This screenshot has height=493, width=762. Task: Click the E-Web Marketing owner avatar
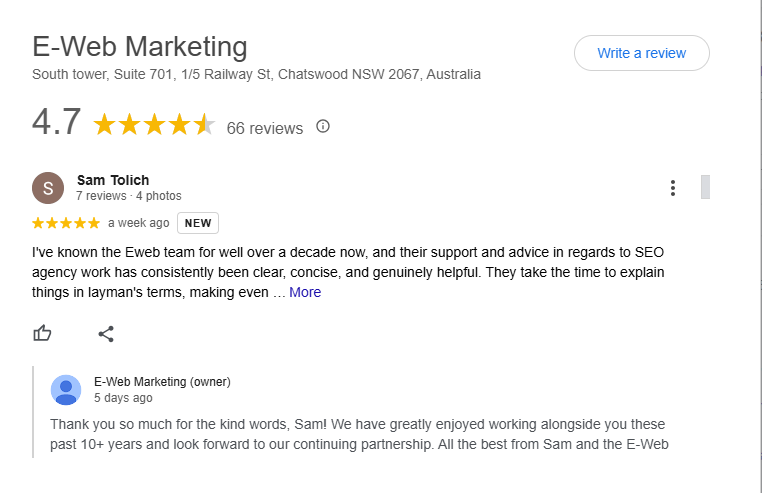tap(66, 390)
